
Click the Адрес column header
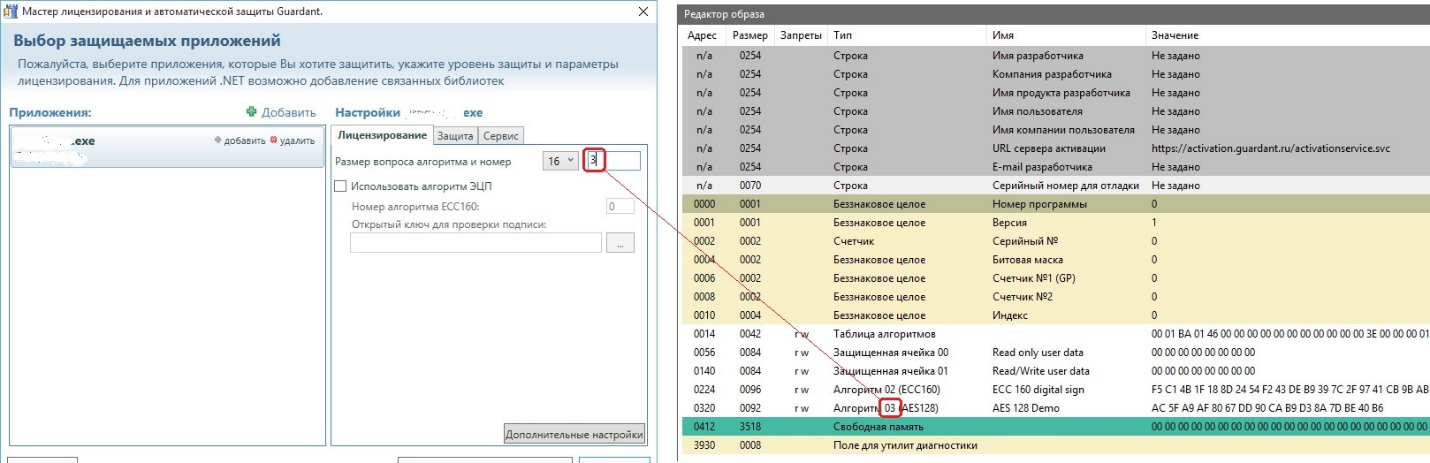(702, 36)
